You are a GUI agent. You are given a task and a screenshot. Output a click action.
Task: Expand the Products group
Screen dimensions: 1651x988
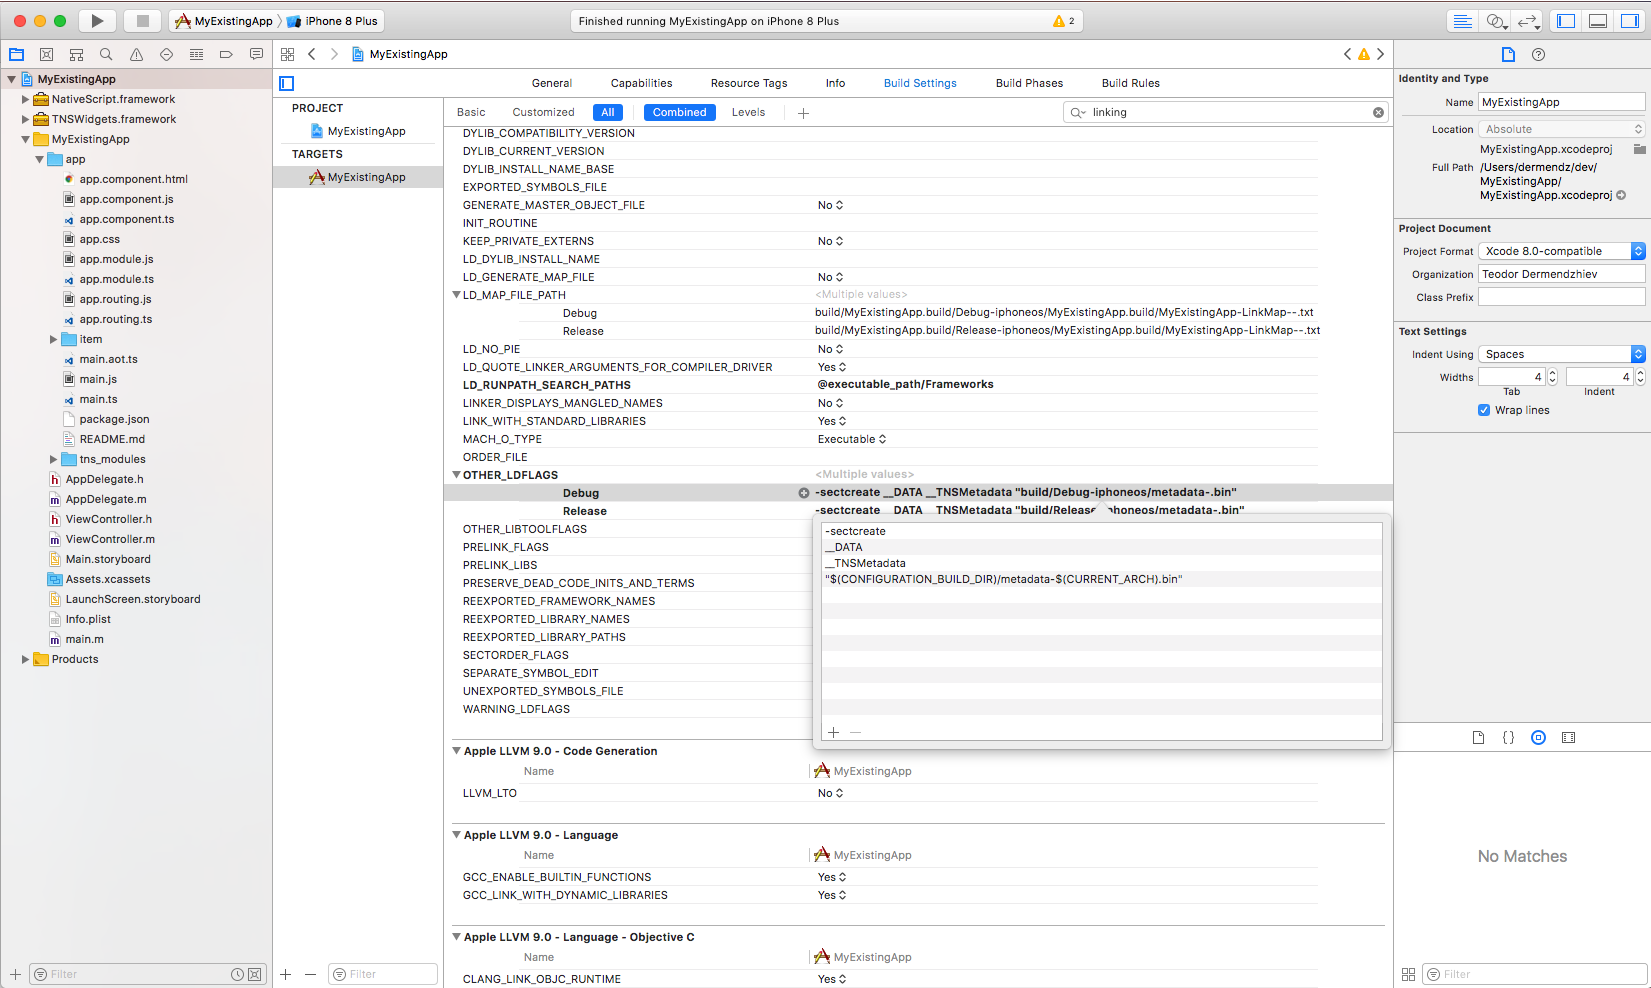[x=26, y=659]
